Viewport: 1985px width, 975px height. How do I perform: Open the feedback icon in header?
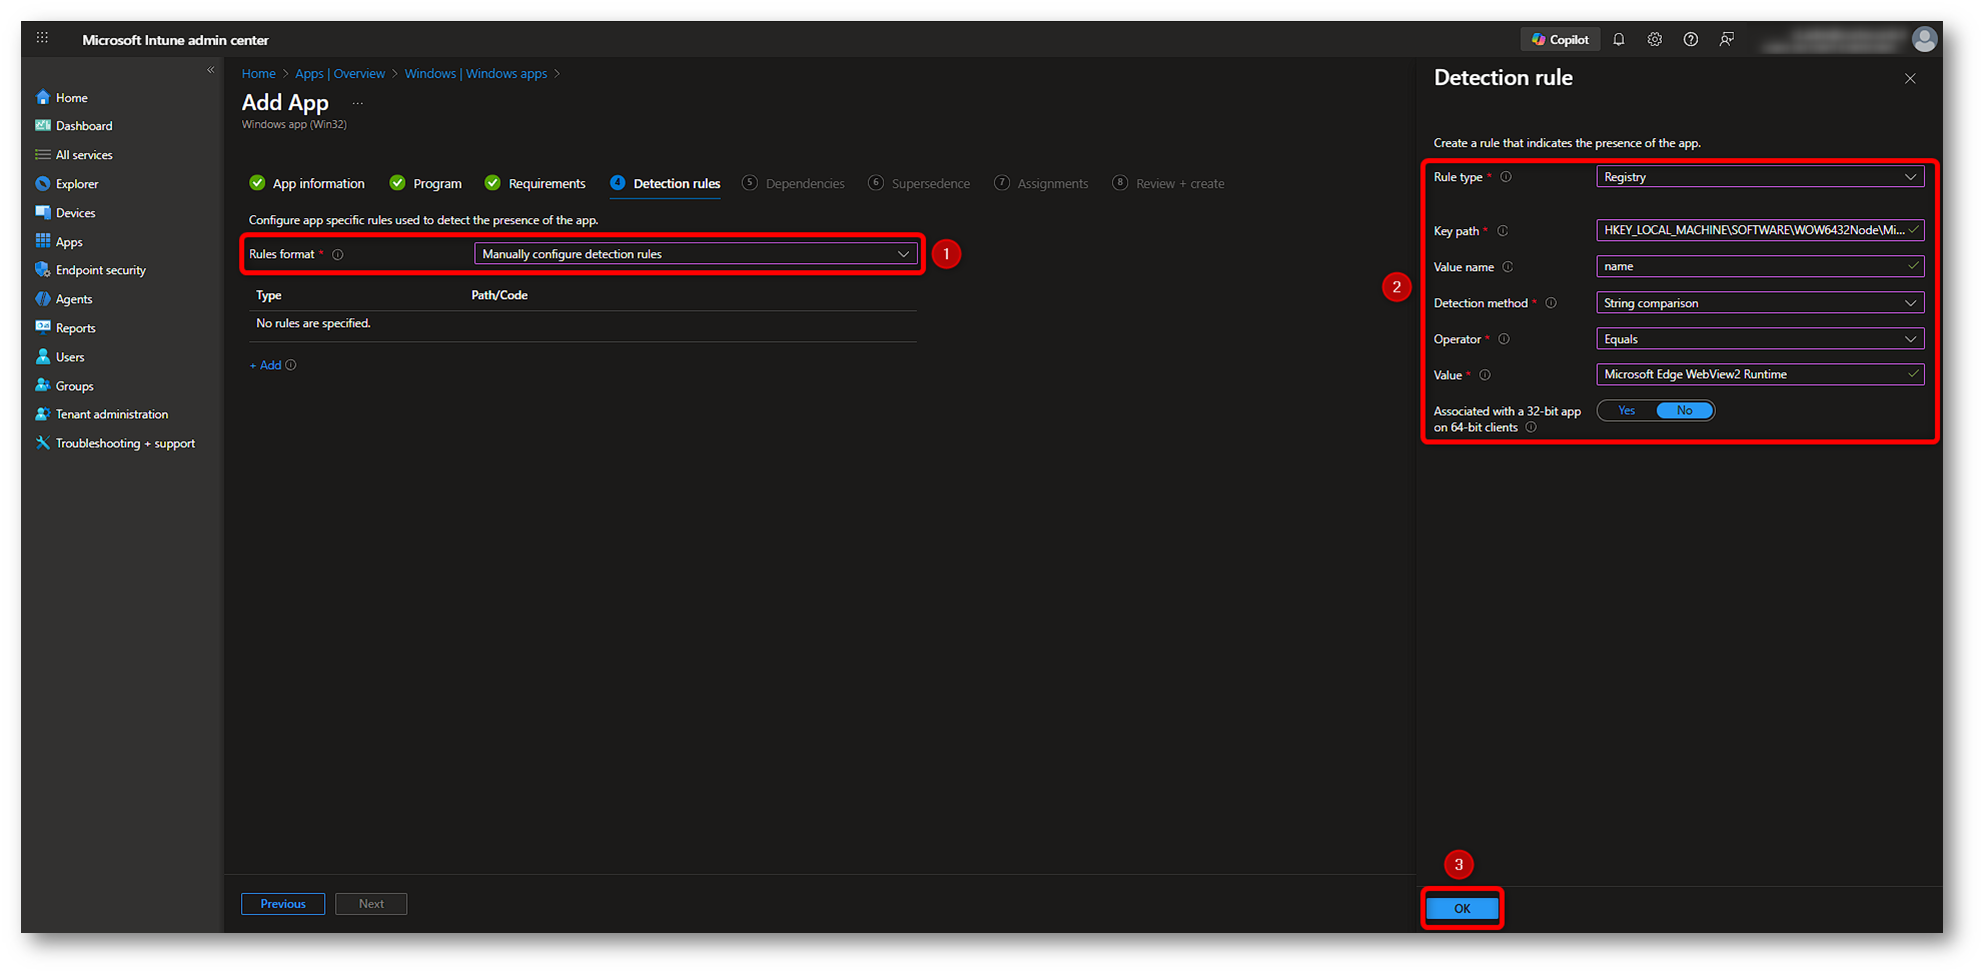(1726, 40)
